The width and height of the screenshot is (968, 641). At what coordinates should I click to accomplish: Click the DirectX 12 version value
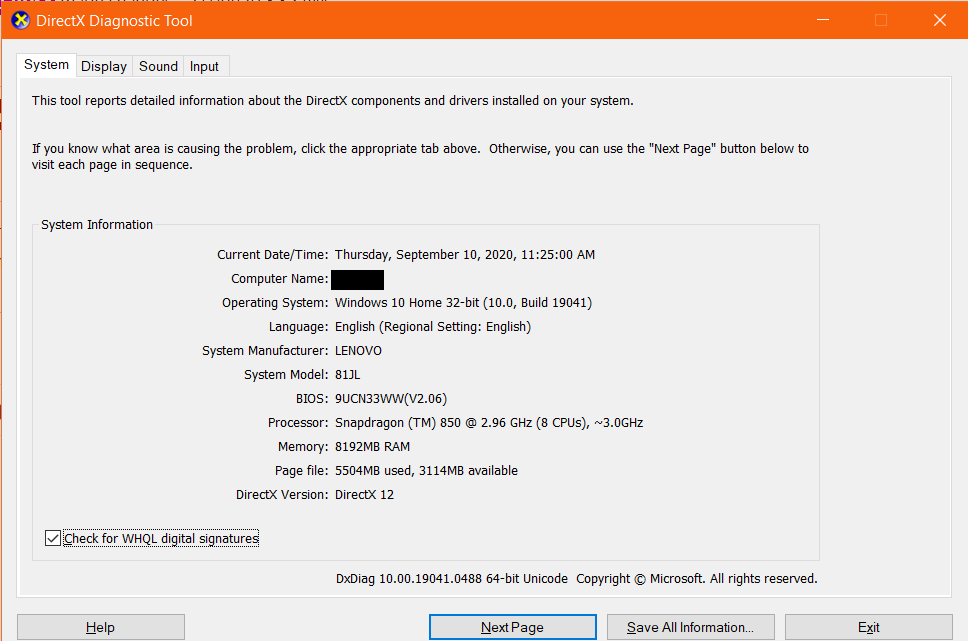pos(364,495)
